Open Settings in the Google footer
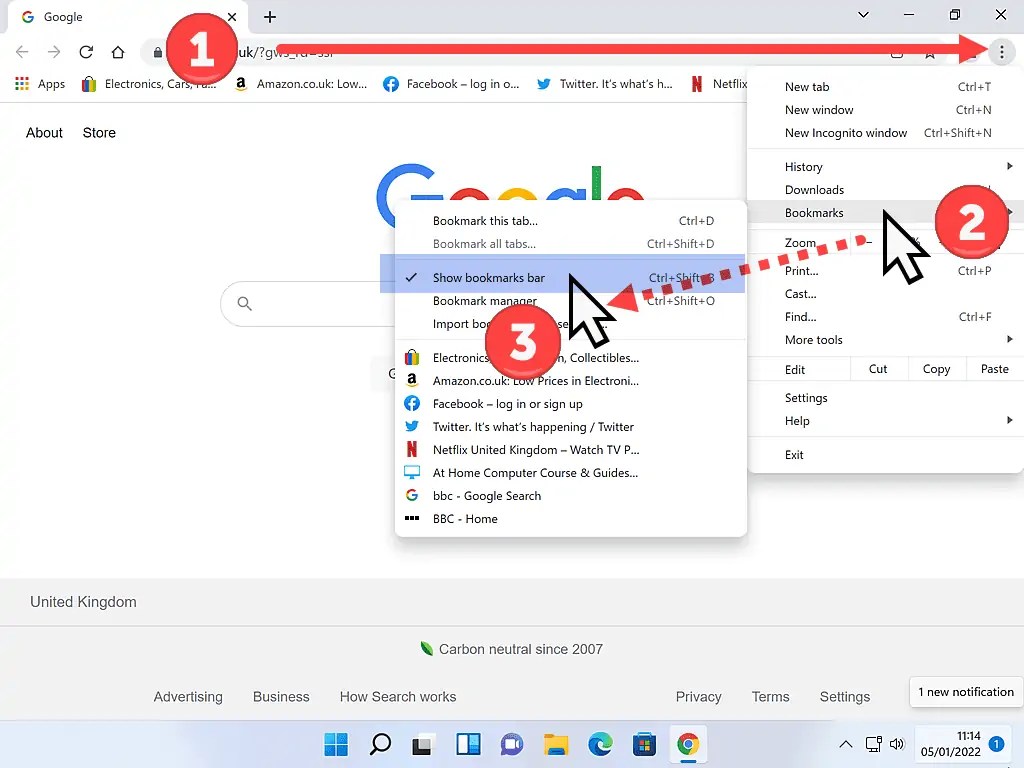Viewport: 1024px width, 768px height. click(844, 697)
